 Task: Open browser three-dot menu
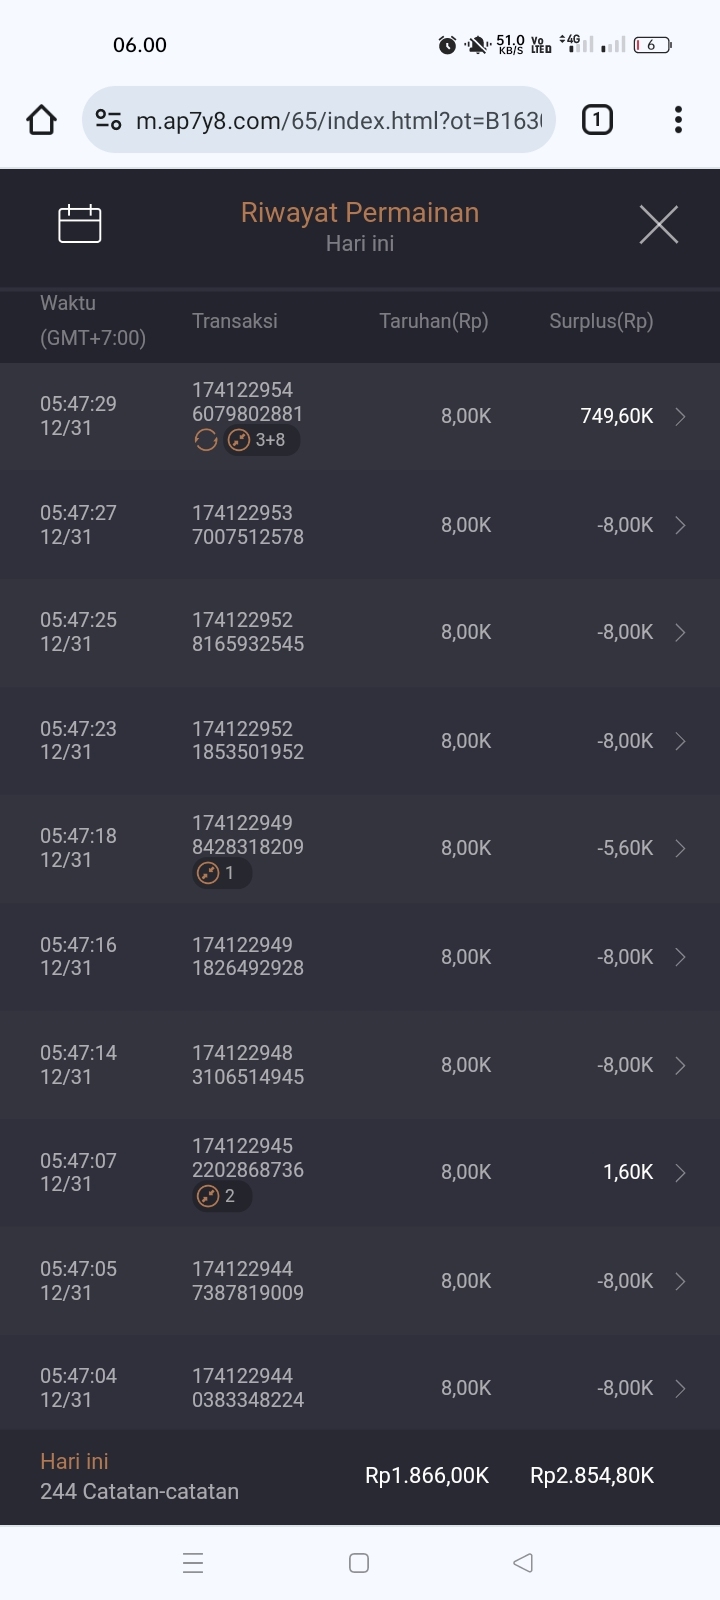click(x=678, y=120)
